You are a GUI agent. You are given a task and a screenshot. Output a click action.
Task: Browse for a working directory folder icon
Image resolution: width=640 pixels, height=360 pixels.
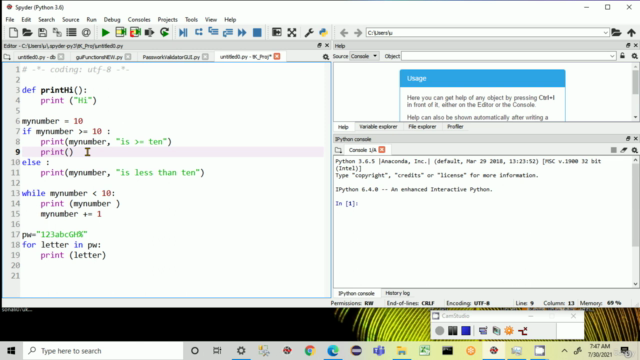click(x=616, y=33)
